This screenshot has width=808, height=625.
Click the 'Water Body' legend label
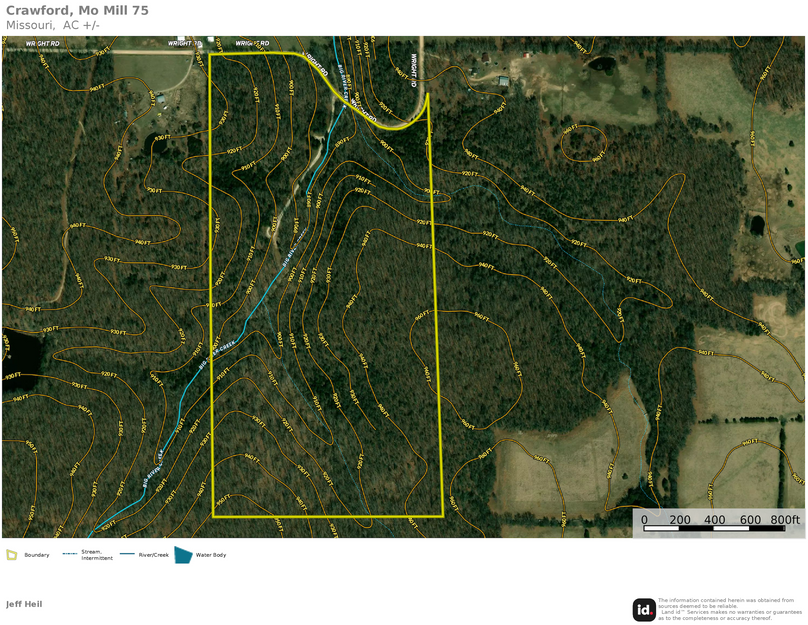coord(210,555)
